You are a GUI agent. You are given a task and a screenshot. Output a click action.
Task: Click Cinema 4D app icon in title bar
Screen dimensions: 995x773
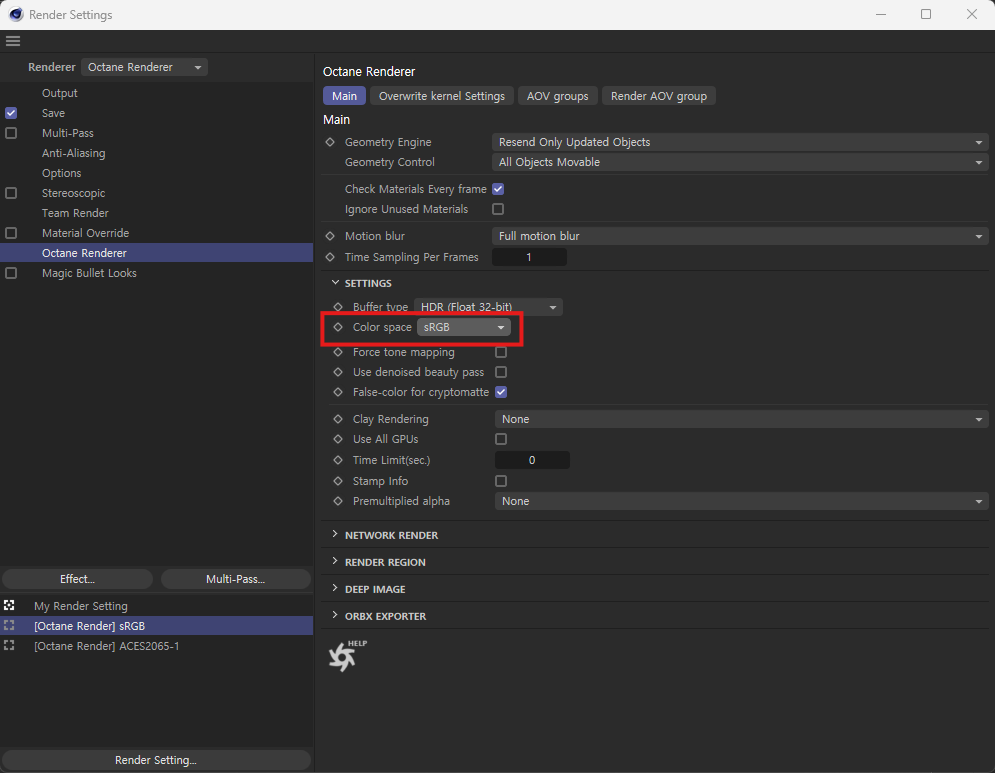pyautogui.click(x=15, y=14)
